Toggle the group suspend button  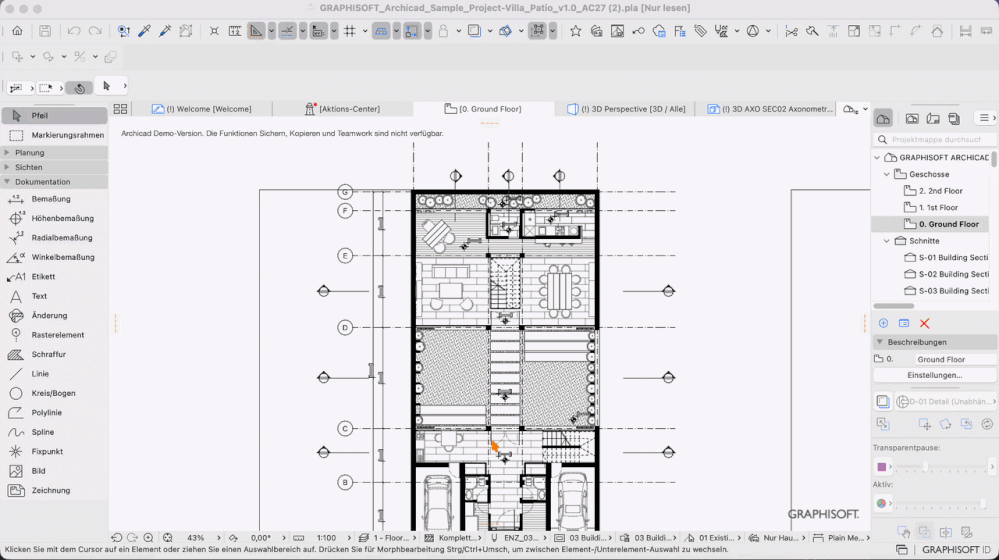pyautogui.click(x=537, y=31)
